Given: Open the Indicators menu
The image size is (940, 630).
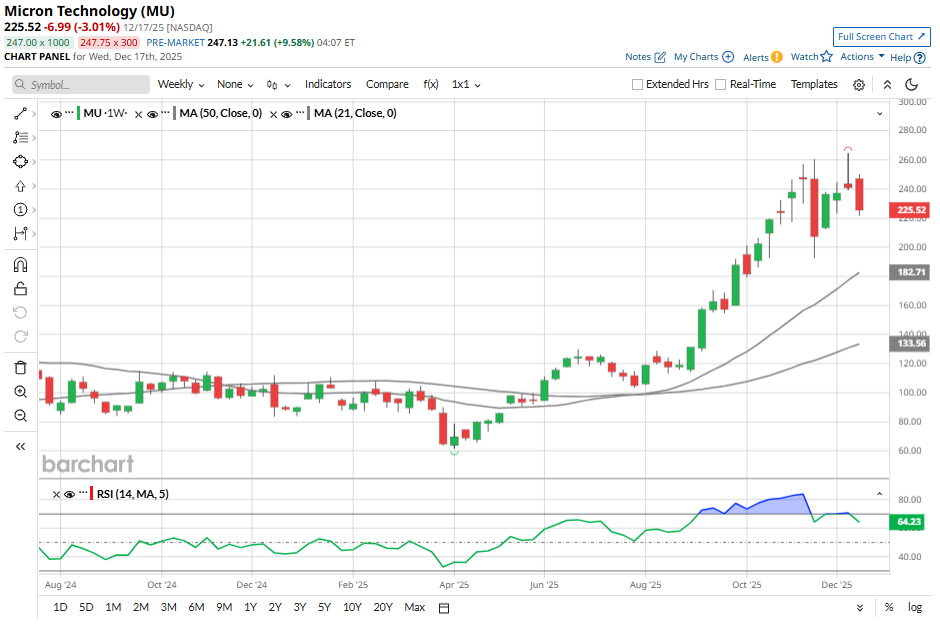Looking at the screenshot, I should pos(328,85).
